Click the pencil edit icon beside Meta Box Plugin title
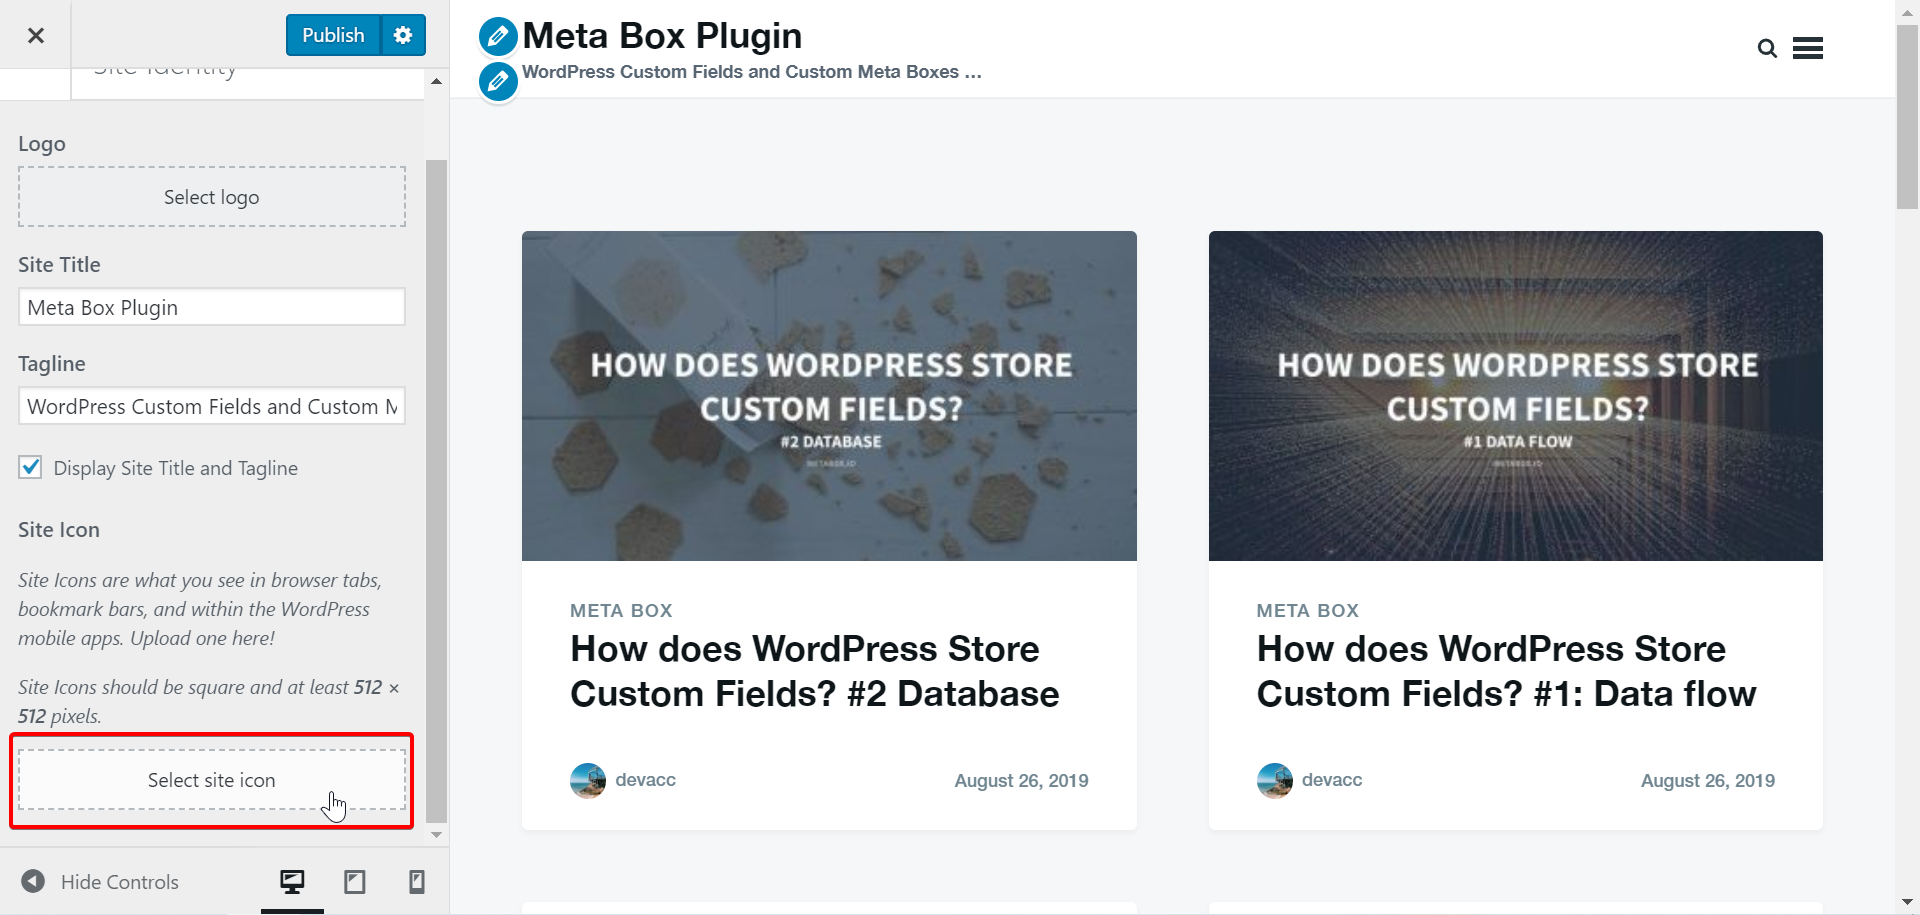The width and height of the screenshot is (1920, 915). pos(497,36)
